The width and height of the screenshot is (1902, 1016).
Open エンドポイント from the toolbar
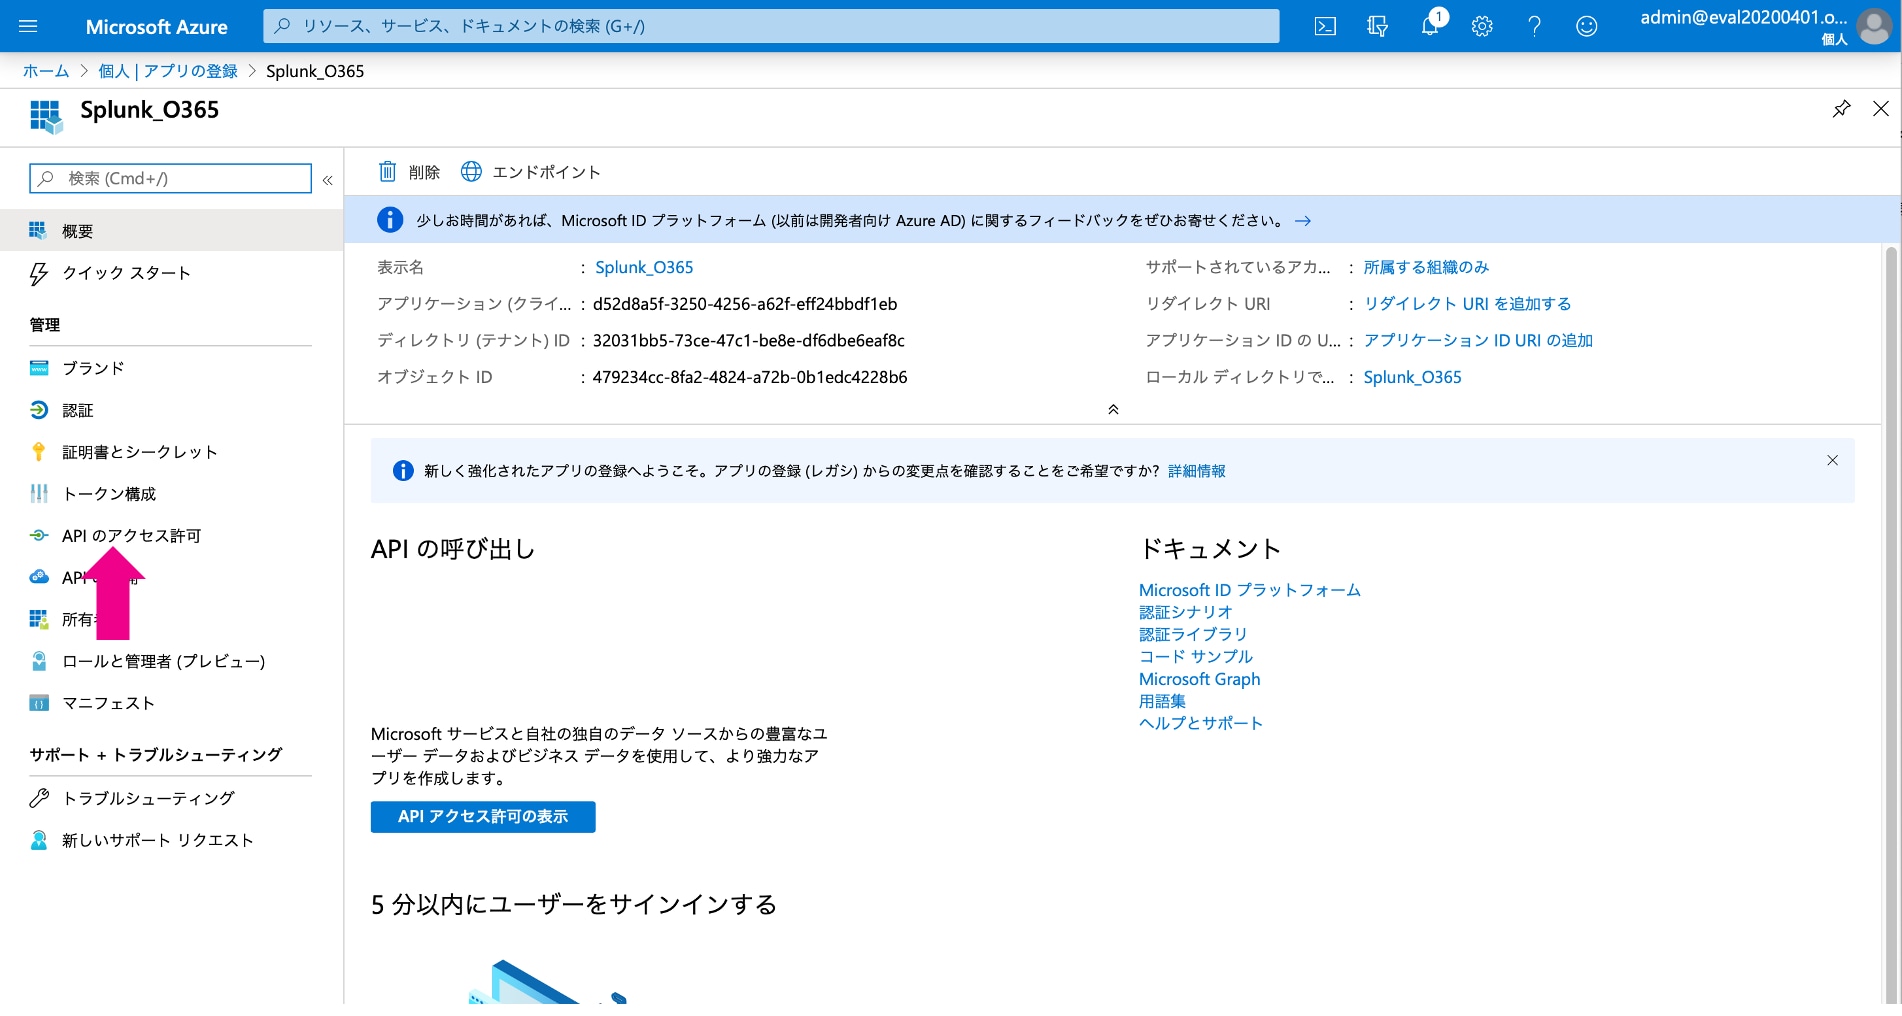point(530,172)
